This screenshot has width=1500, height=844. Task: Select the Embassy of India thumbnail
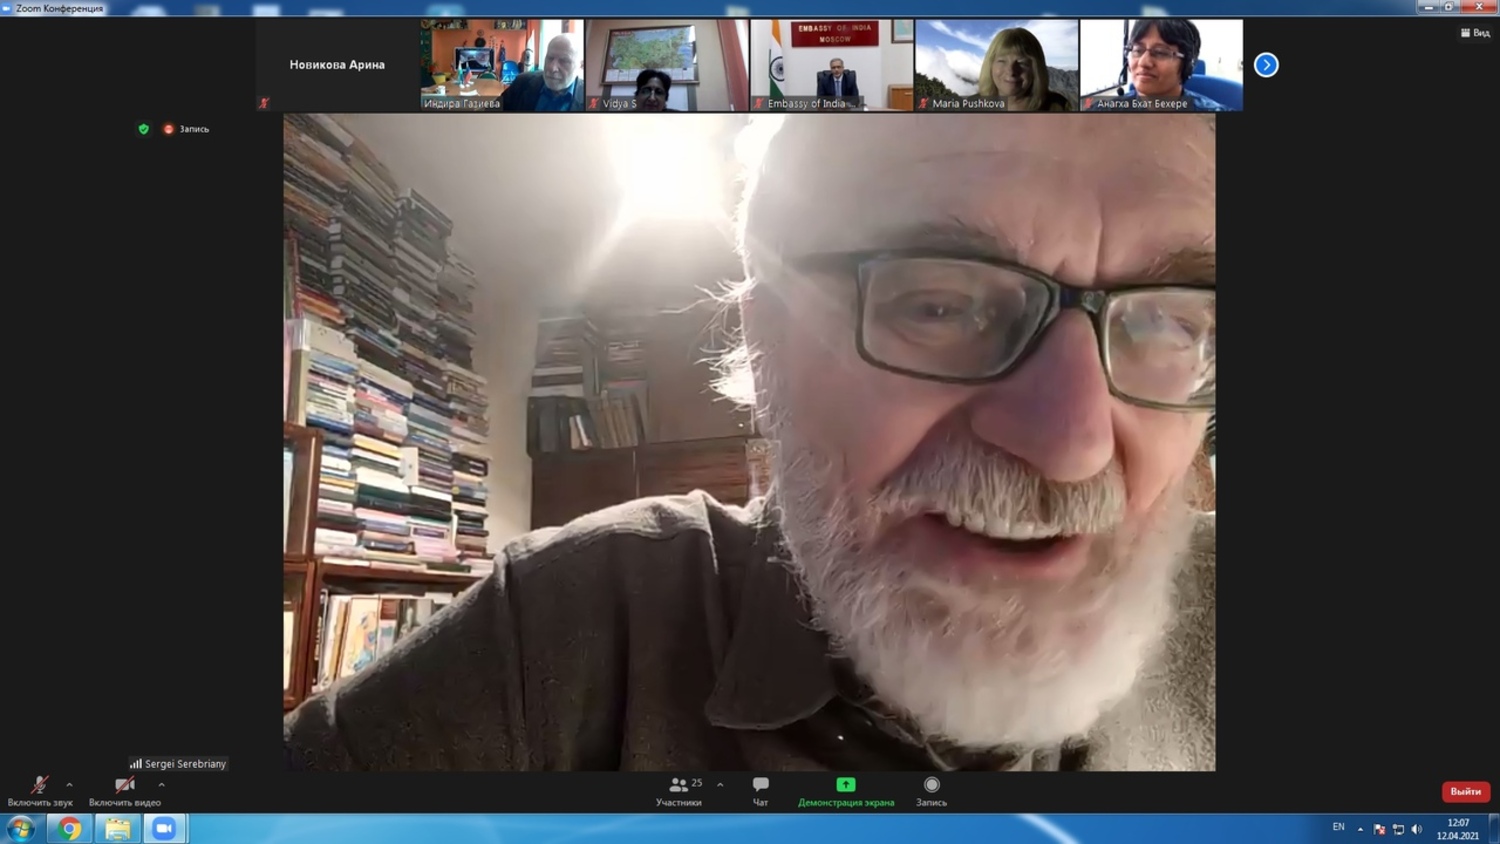click(x=831, y=64)
